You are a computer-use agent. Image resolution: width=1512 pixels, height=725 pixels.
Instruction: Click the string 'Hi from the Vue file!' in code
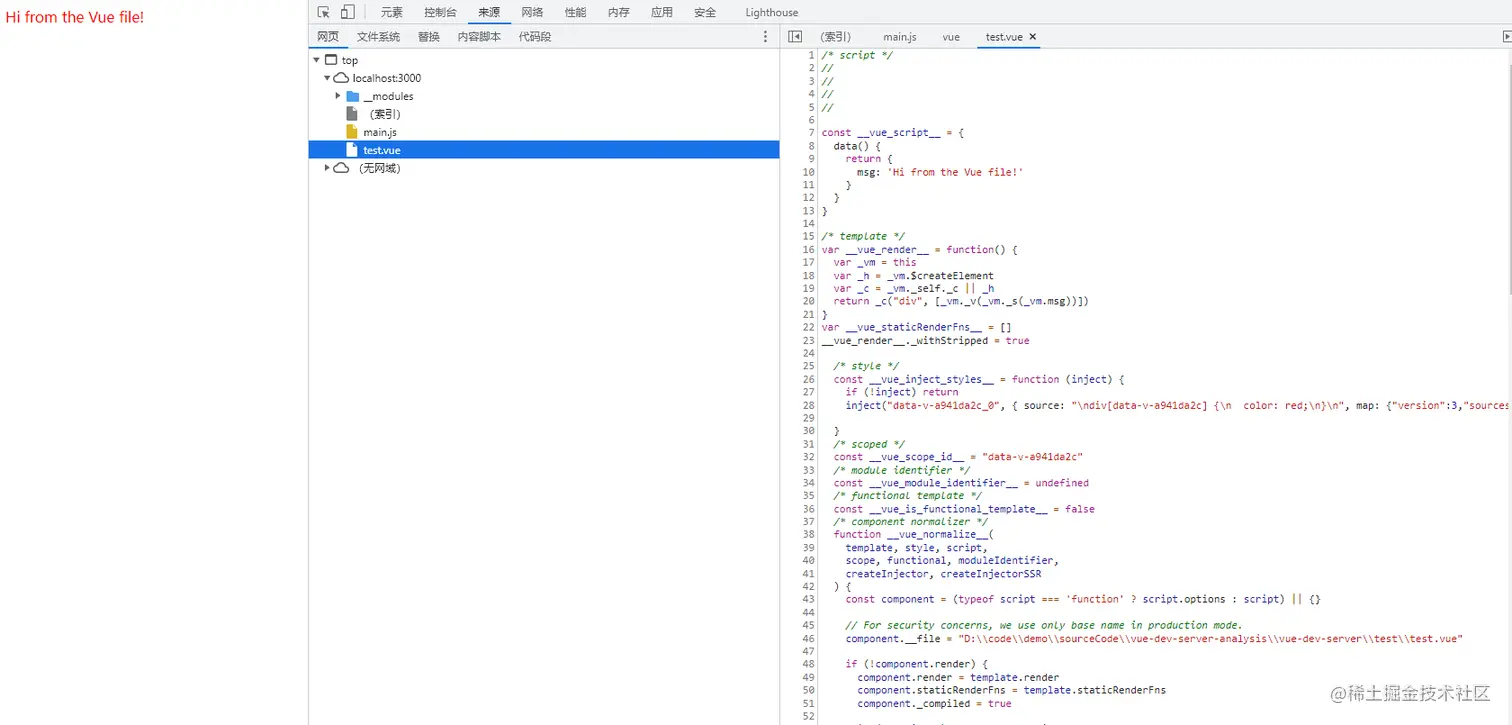click(957, 172)
